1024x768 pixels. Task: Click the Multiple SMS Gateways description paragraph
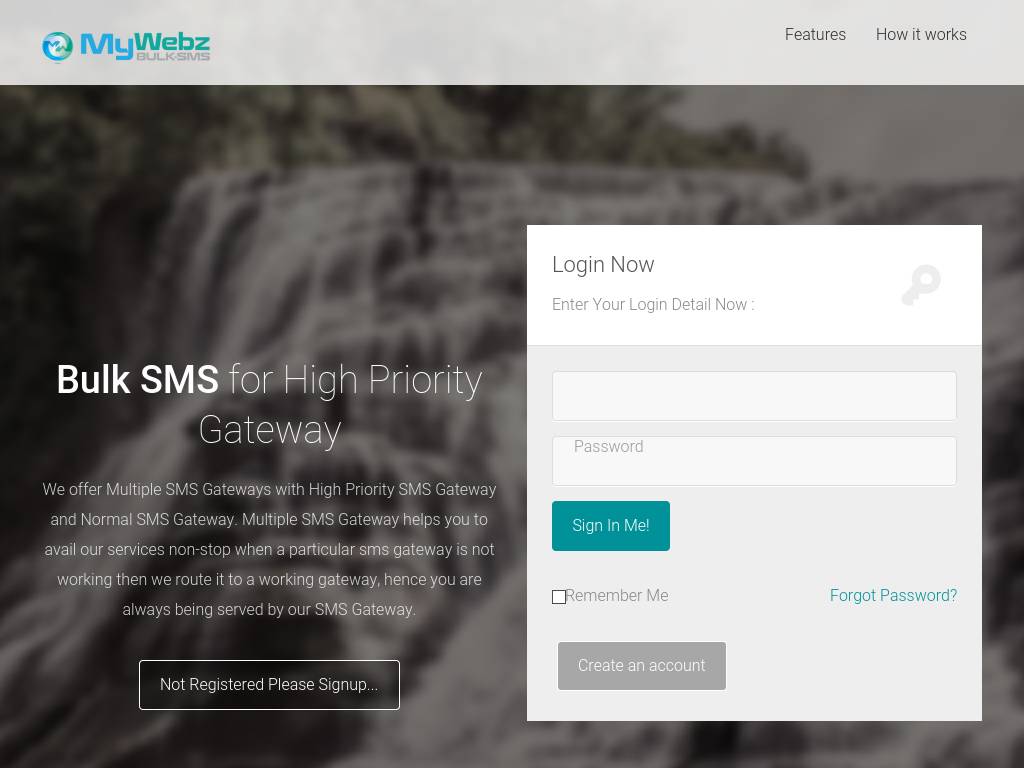pyautogui.click(x=269, y=549)
